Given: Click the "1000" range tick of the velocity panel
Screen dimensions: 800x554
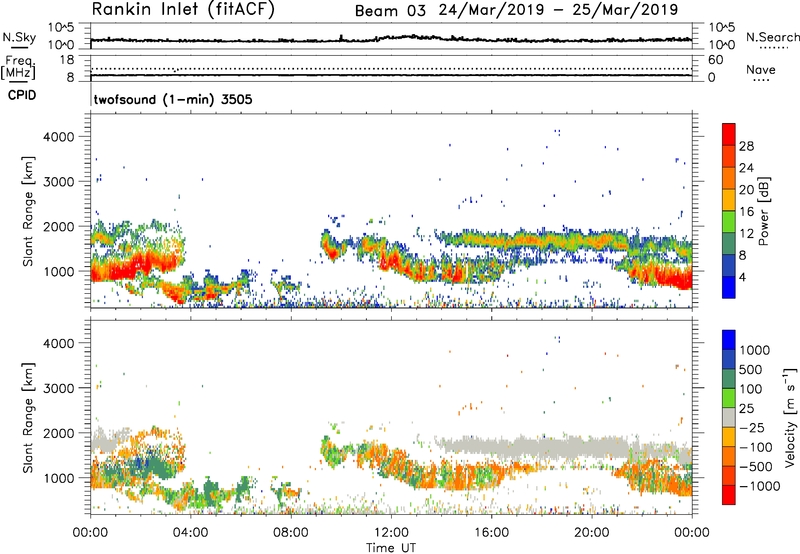Looking at the screenshot, I should (59, 478).
